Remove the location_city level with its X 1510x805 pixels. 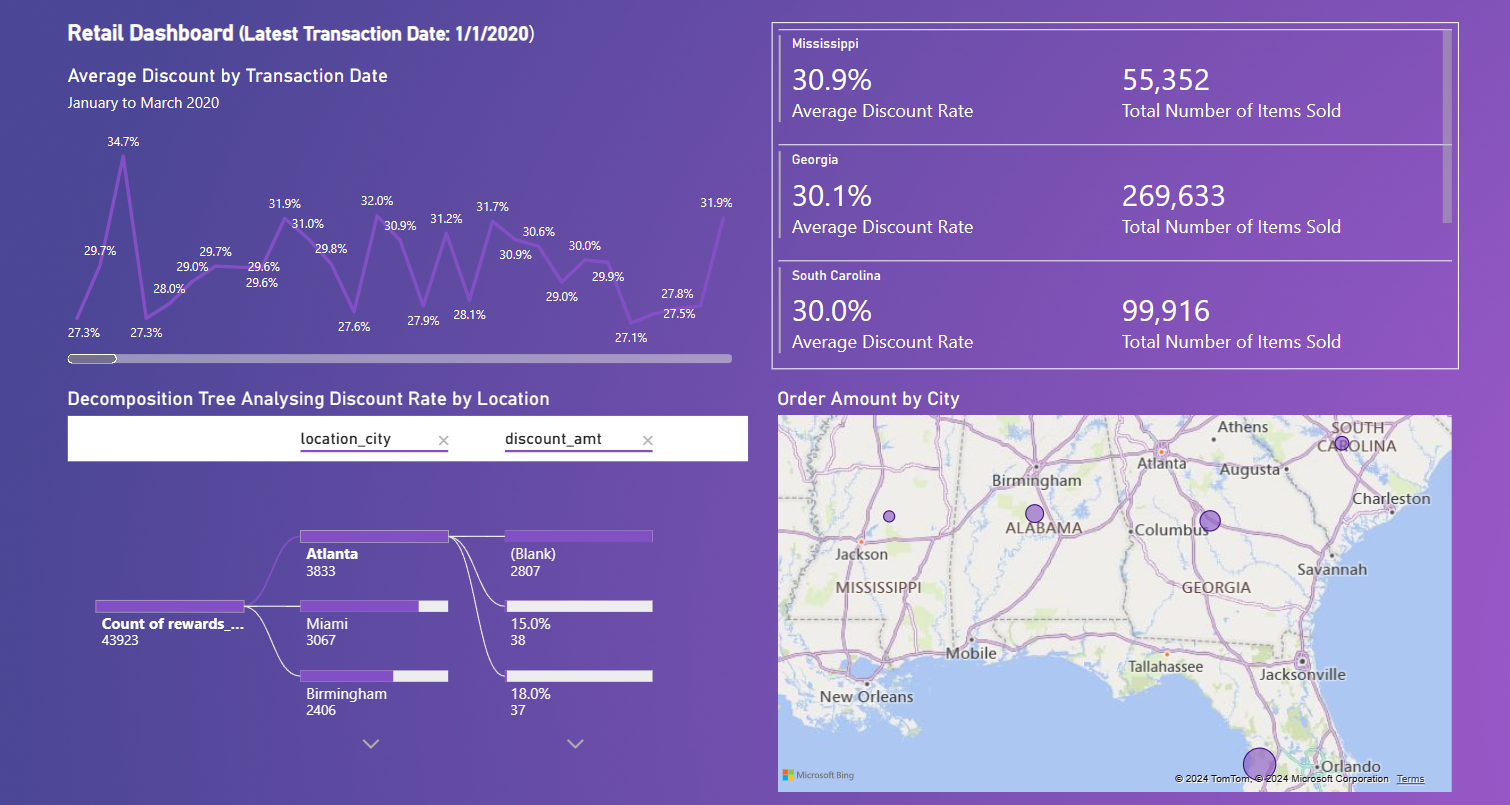click(x=444, y=440)
